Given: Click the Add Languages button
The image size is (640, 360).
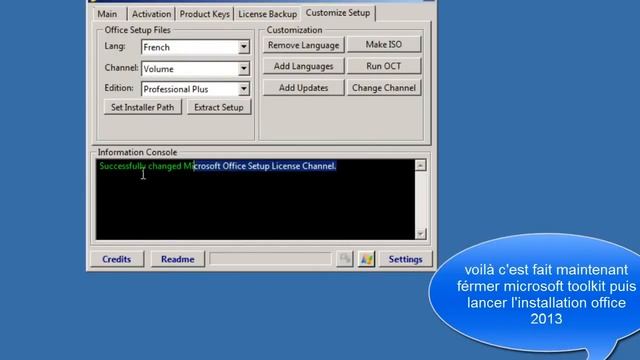Looking at the screenshot, I should (303, 66).
